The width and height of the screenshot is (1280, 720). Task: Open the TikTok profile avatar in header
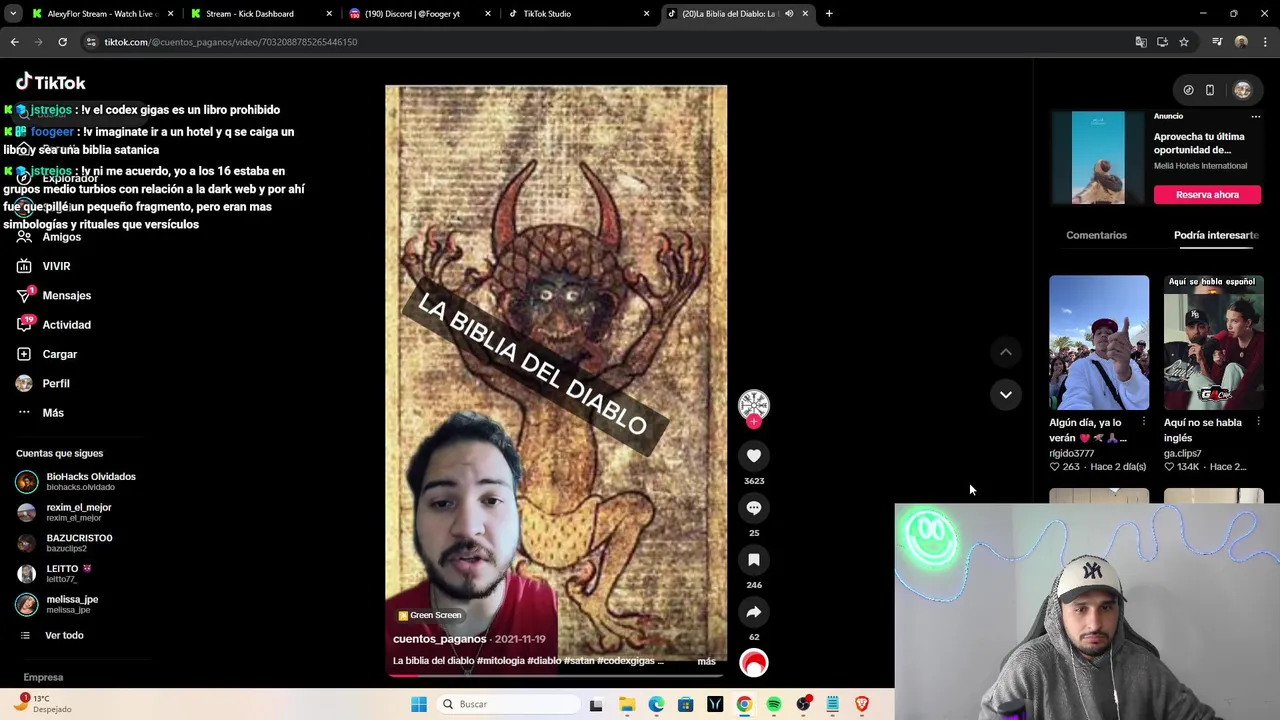(1242, 90)
